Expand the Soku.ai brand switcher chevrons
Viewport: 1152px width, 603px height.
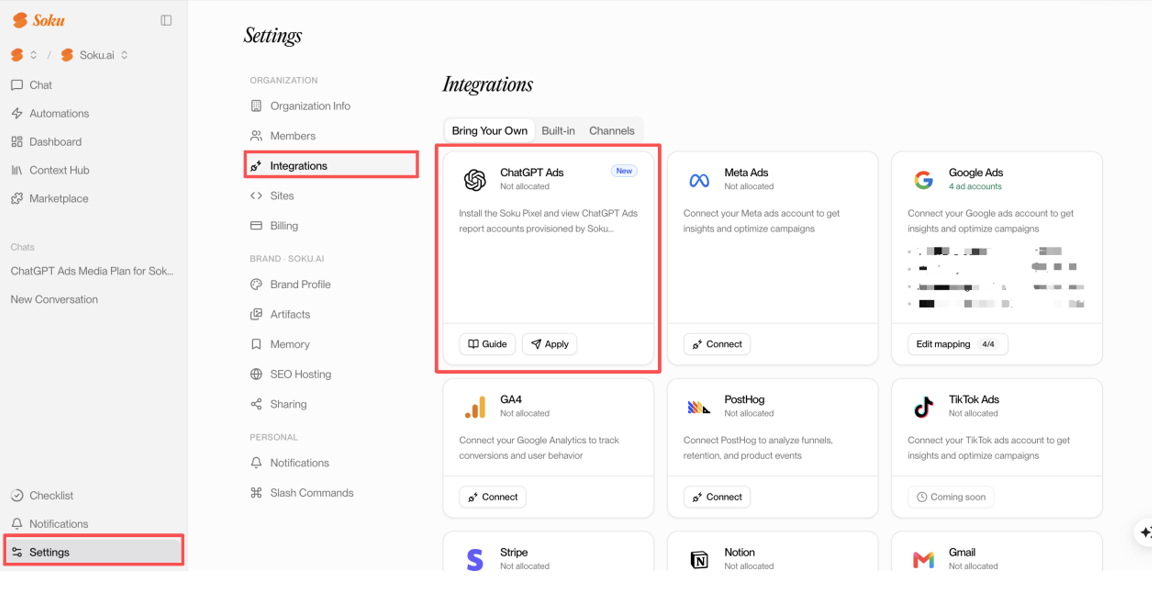pyautogui.click(x=124, y=55)
